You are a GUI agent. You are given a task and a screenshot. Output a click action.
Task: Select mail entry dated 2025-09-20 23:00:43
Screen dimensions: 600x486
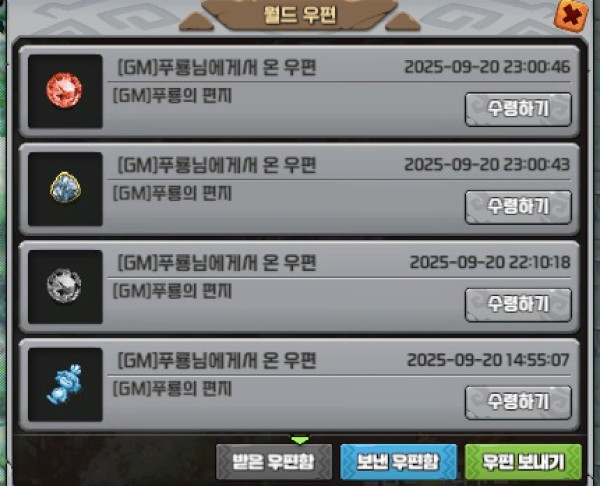click(299, 189)
